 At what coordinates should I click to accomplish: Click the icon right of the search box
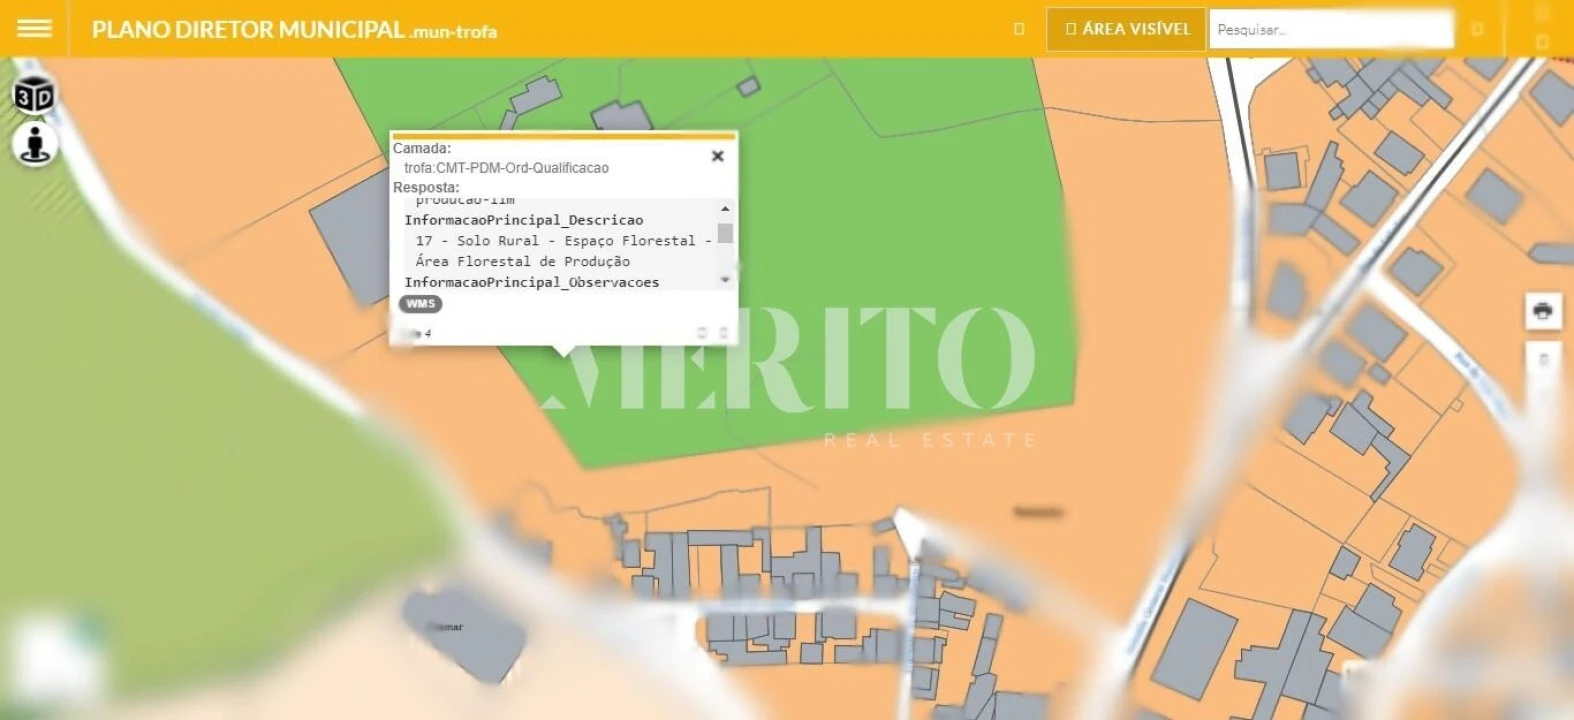pos(1477,29)
